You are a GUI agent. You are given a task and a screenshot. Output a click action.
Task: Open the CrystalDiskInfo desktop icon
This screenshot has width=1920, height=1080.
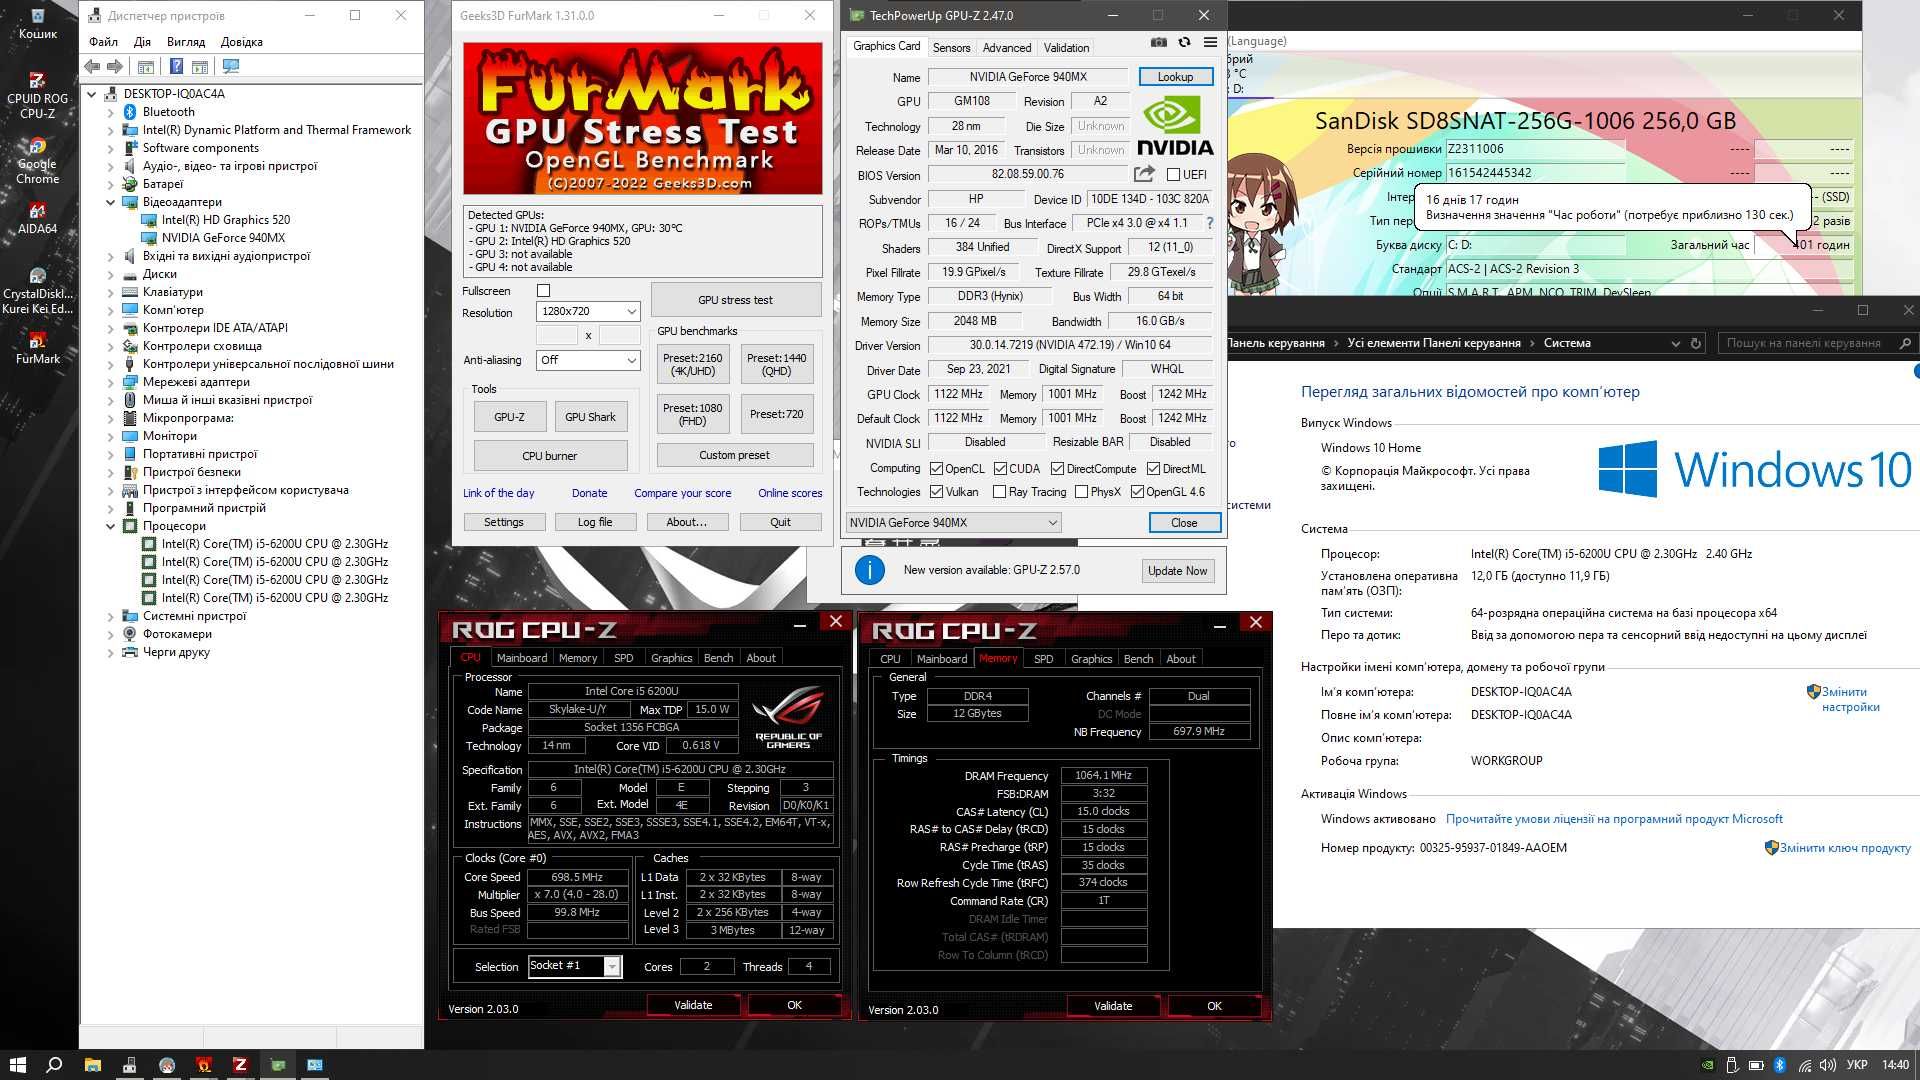[x=37, y=290]
